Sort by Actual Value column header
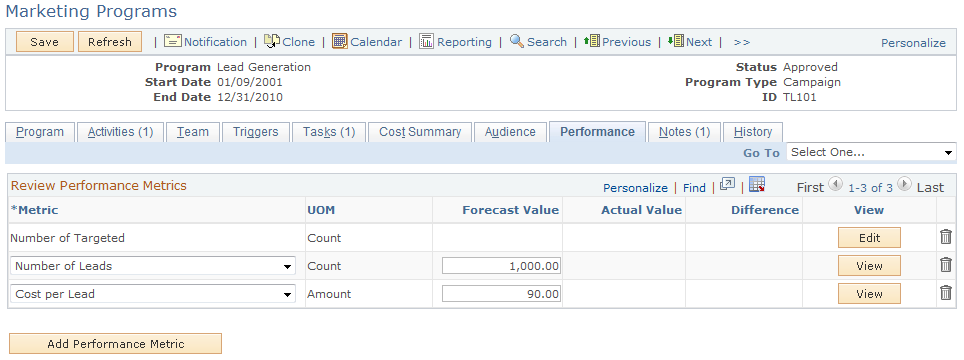 pyautogui.click(x=641, y=209)
